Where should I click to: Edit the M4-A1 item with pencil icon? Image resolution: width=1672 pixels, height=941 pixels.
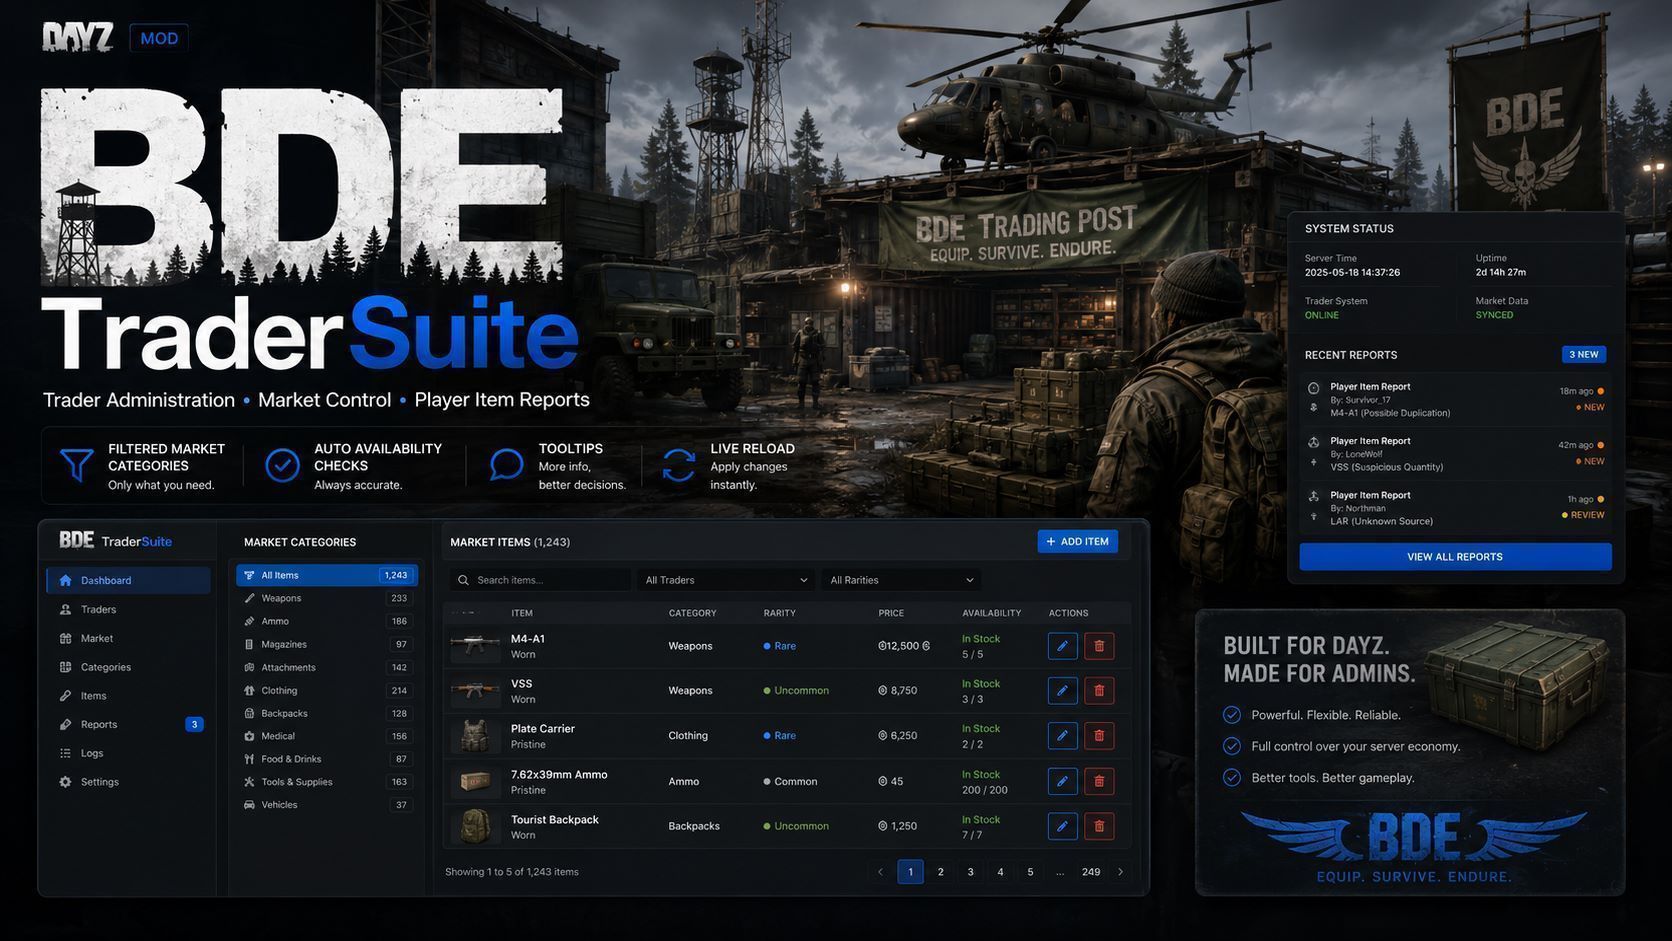pos(1062,646)
